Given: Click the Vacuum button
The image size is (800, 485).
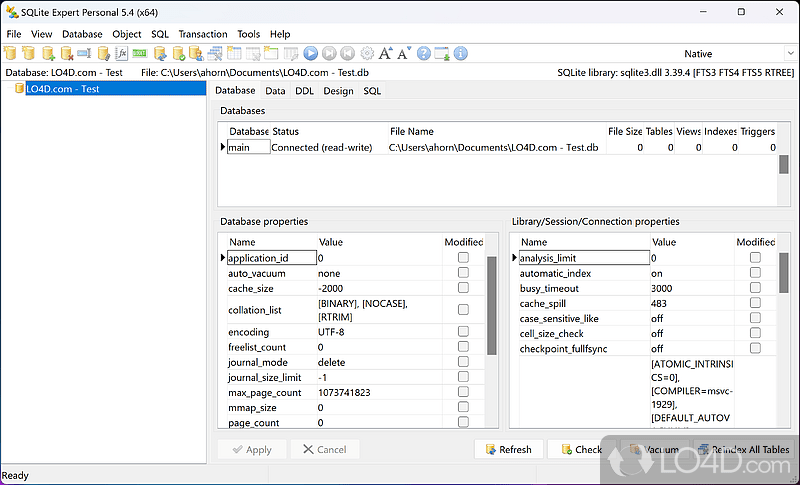Looking at the screenshot, I should [x=655, y=449].
